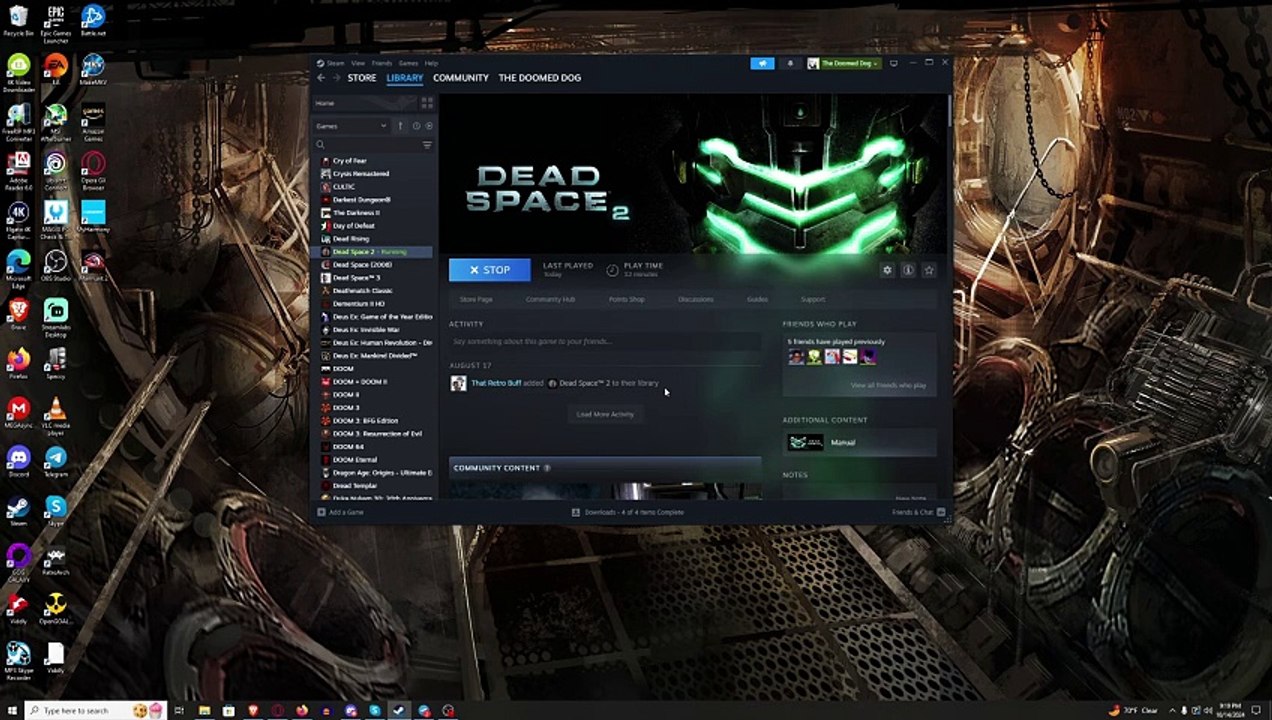Screen dimensions: 1272x720
Task: Click Load More Activity button
Action: click(605, 414)
